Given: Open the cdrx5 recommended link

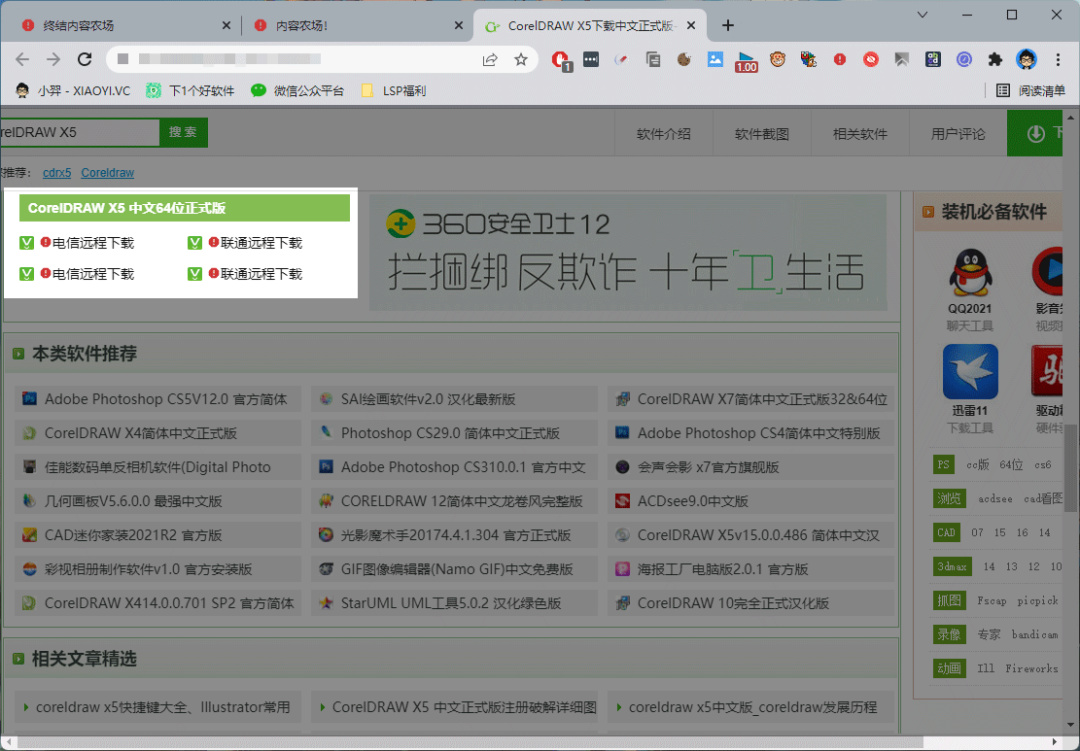Looking at the screenshot, I should (x=57, y=173).
